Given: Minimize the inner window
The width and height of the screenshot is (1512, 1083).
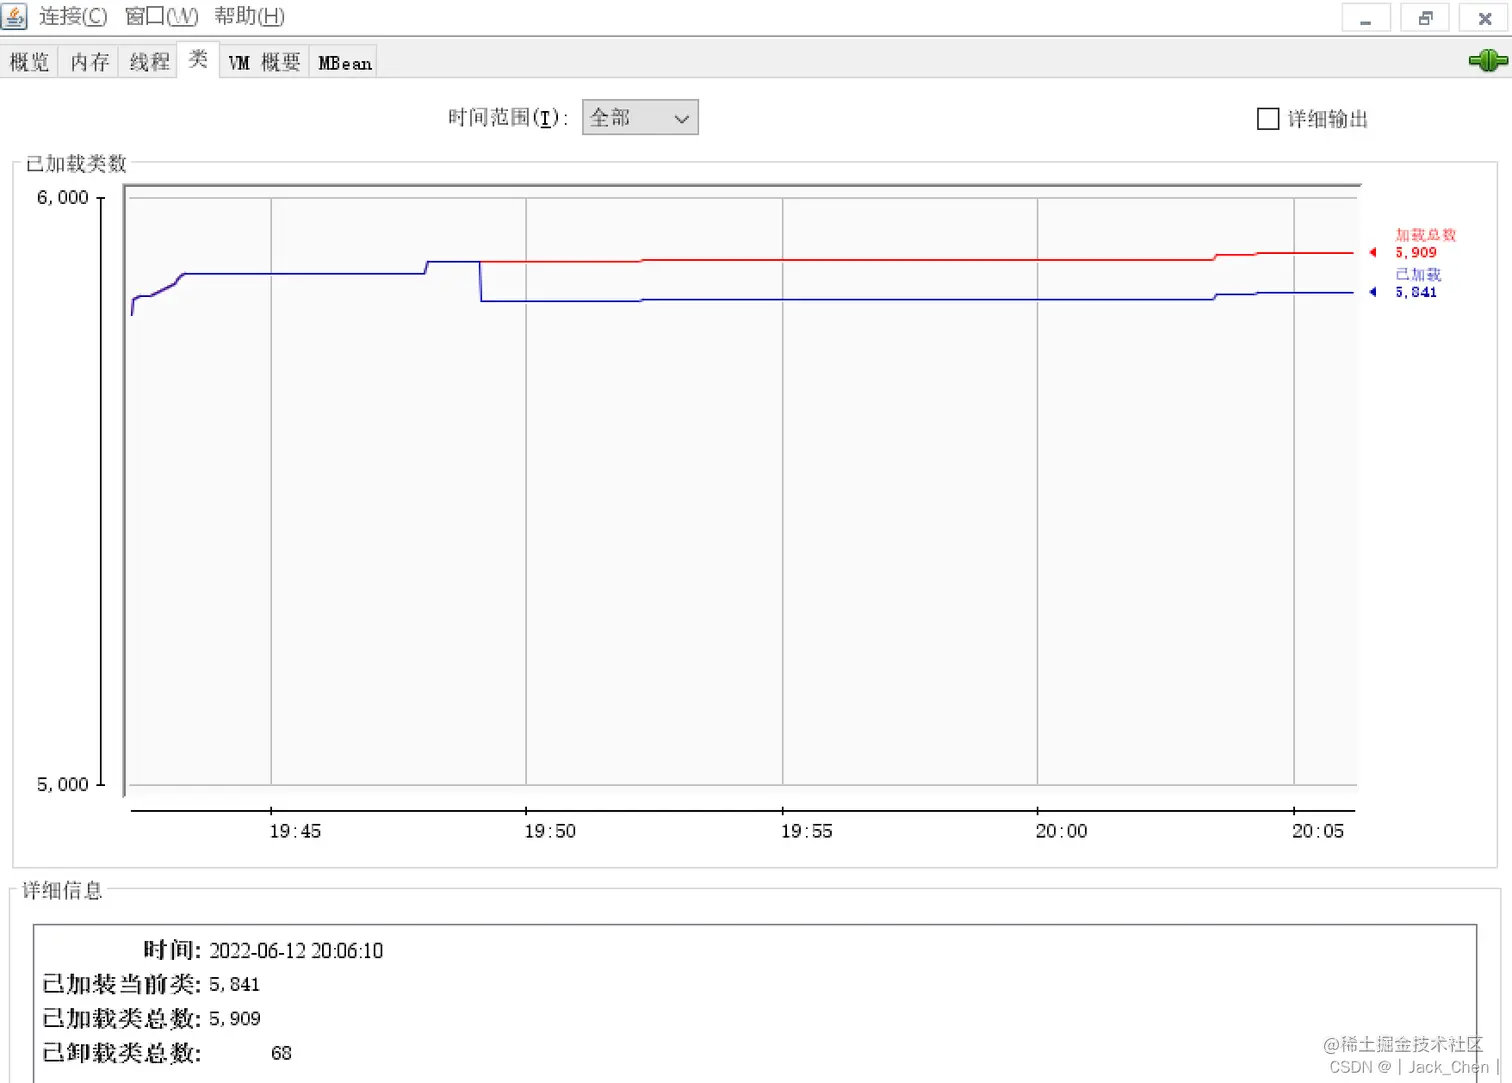Looking at the screenshot, I should coord(1365,18).
